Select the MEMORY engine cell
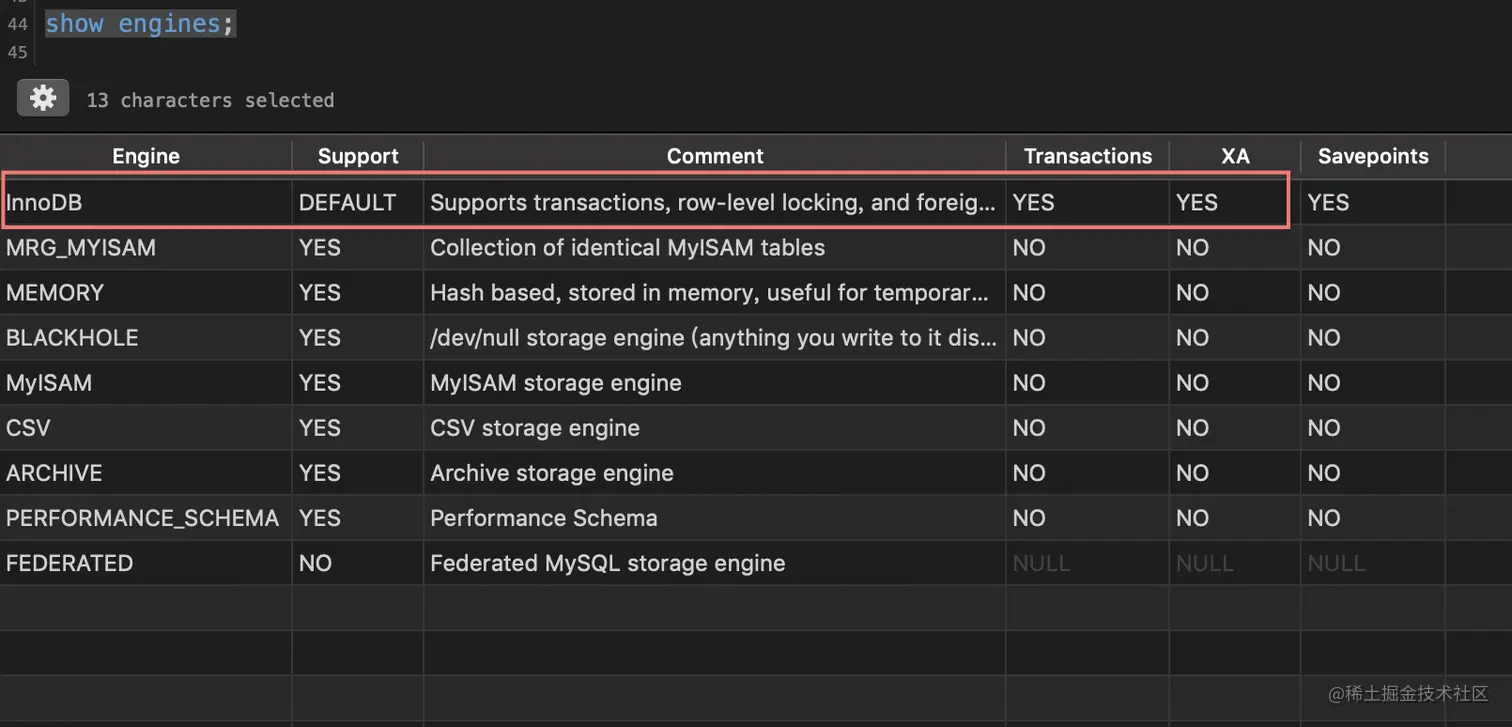Screen dimensions: 1512x727 pos(146,292)
